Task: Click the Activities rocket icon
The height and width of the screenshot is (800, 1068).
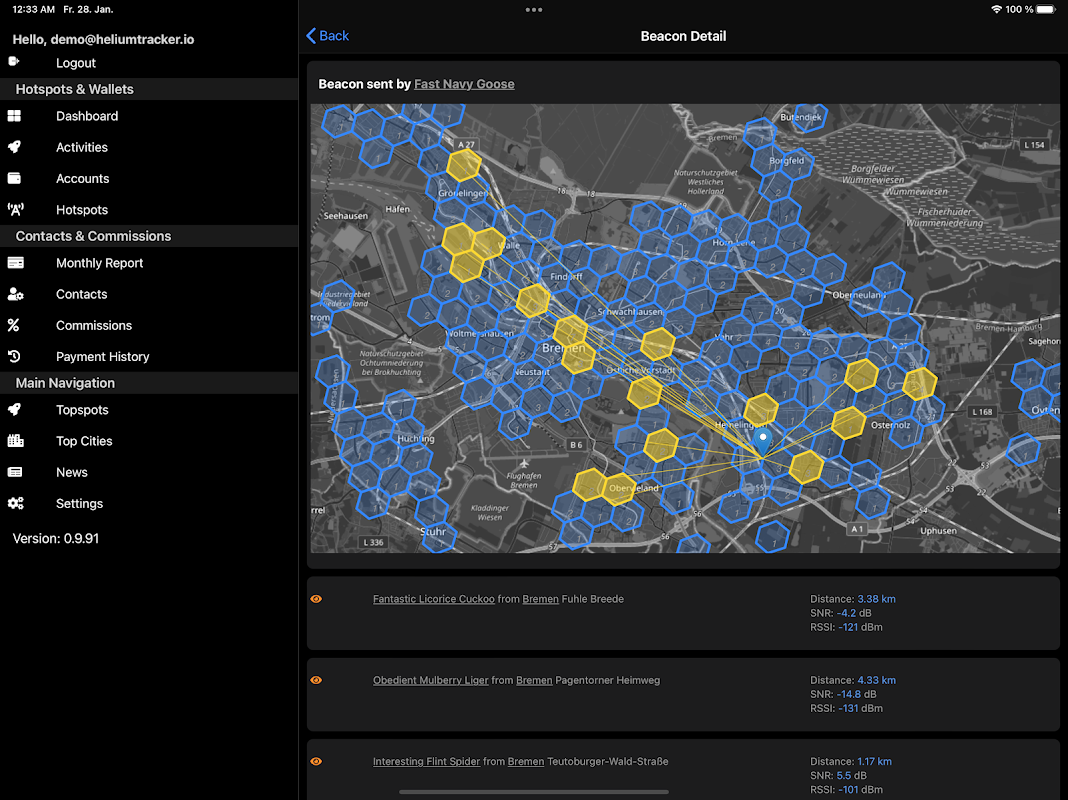Action: 14,147
